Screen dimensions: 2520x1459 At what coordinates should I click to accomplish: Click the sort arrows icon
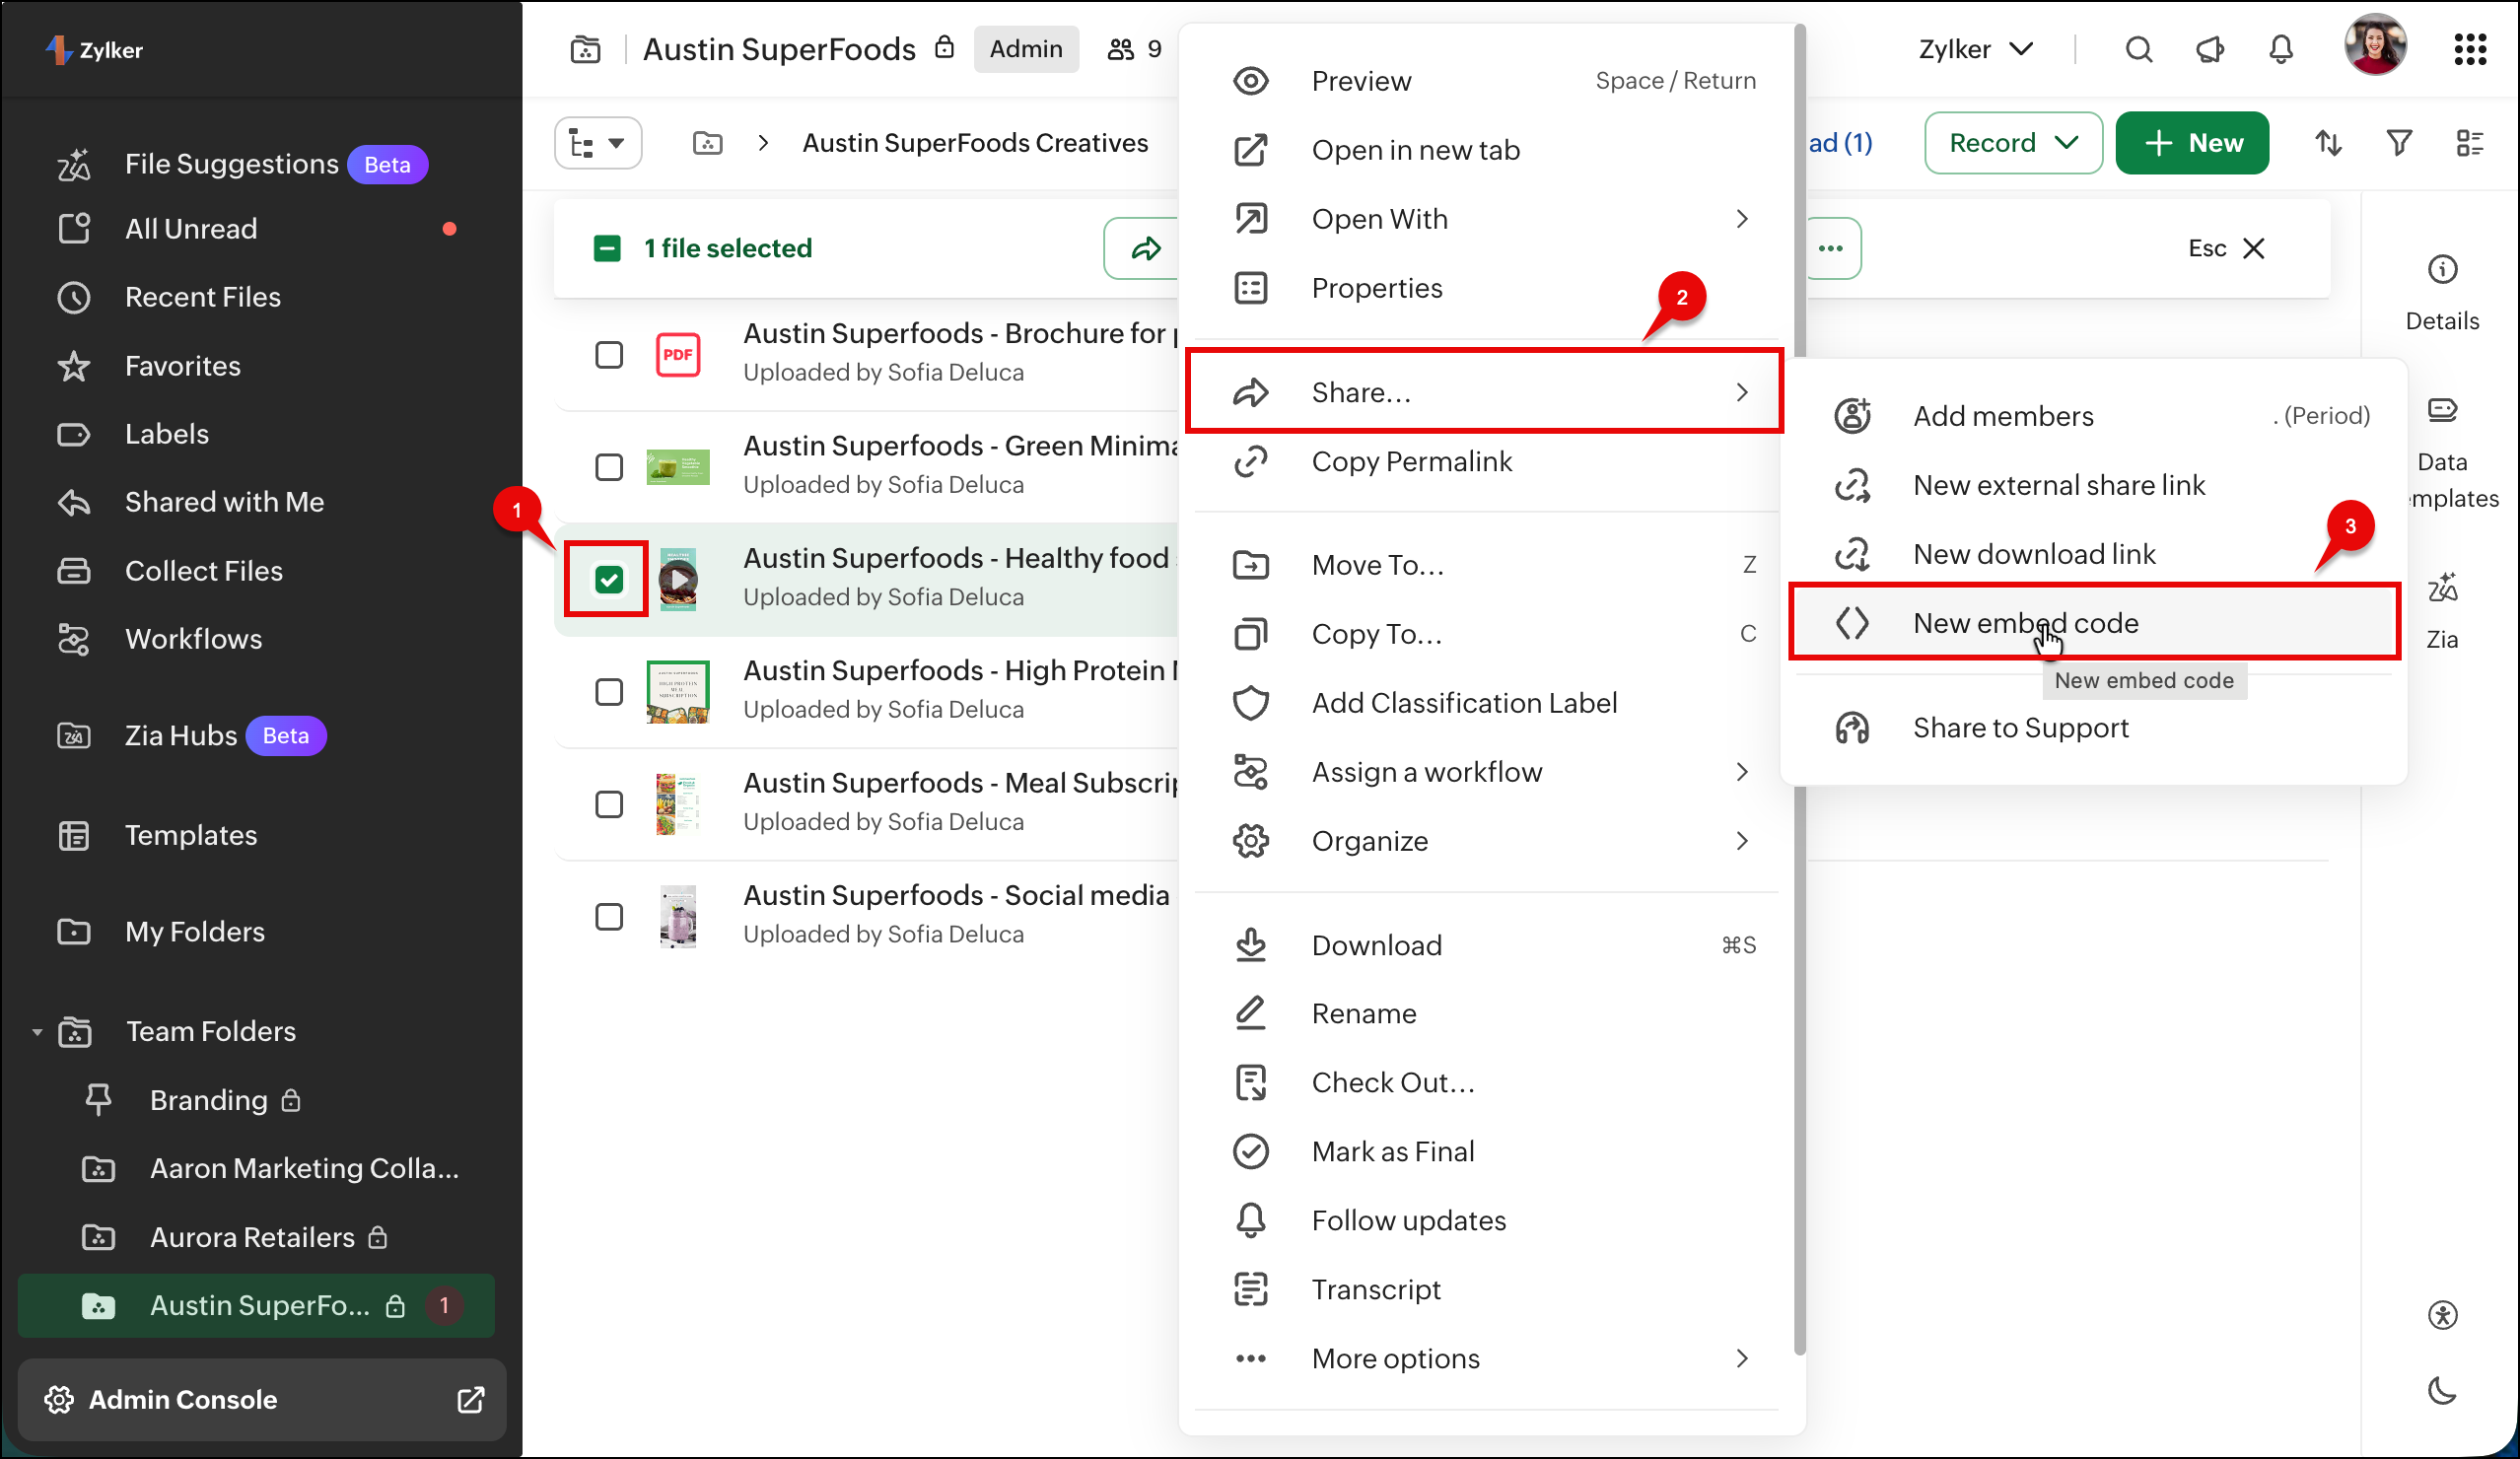pyautogui.click(x=2329, y=143)
